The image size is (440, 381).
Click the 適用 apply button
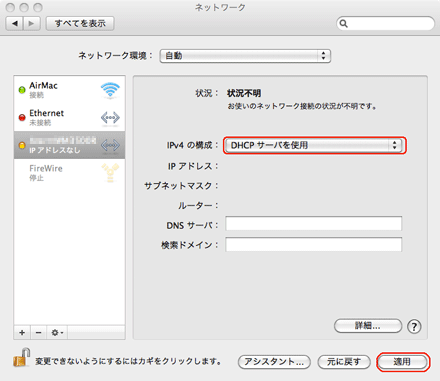click(402, 362)
